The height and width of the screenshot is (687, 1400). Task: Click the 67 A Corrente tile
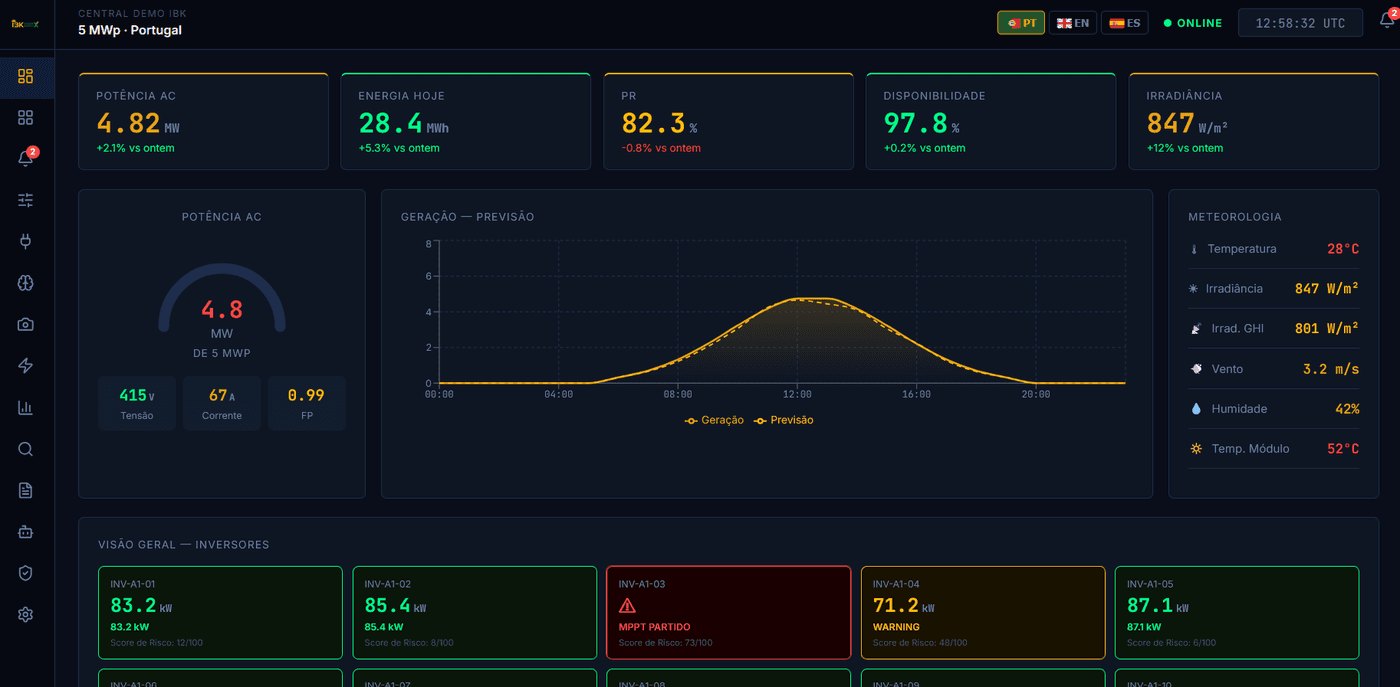click(222, 403)
